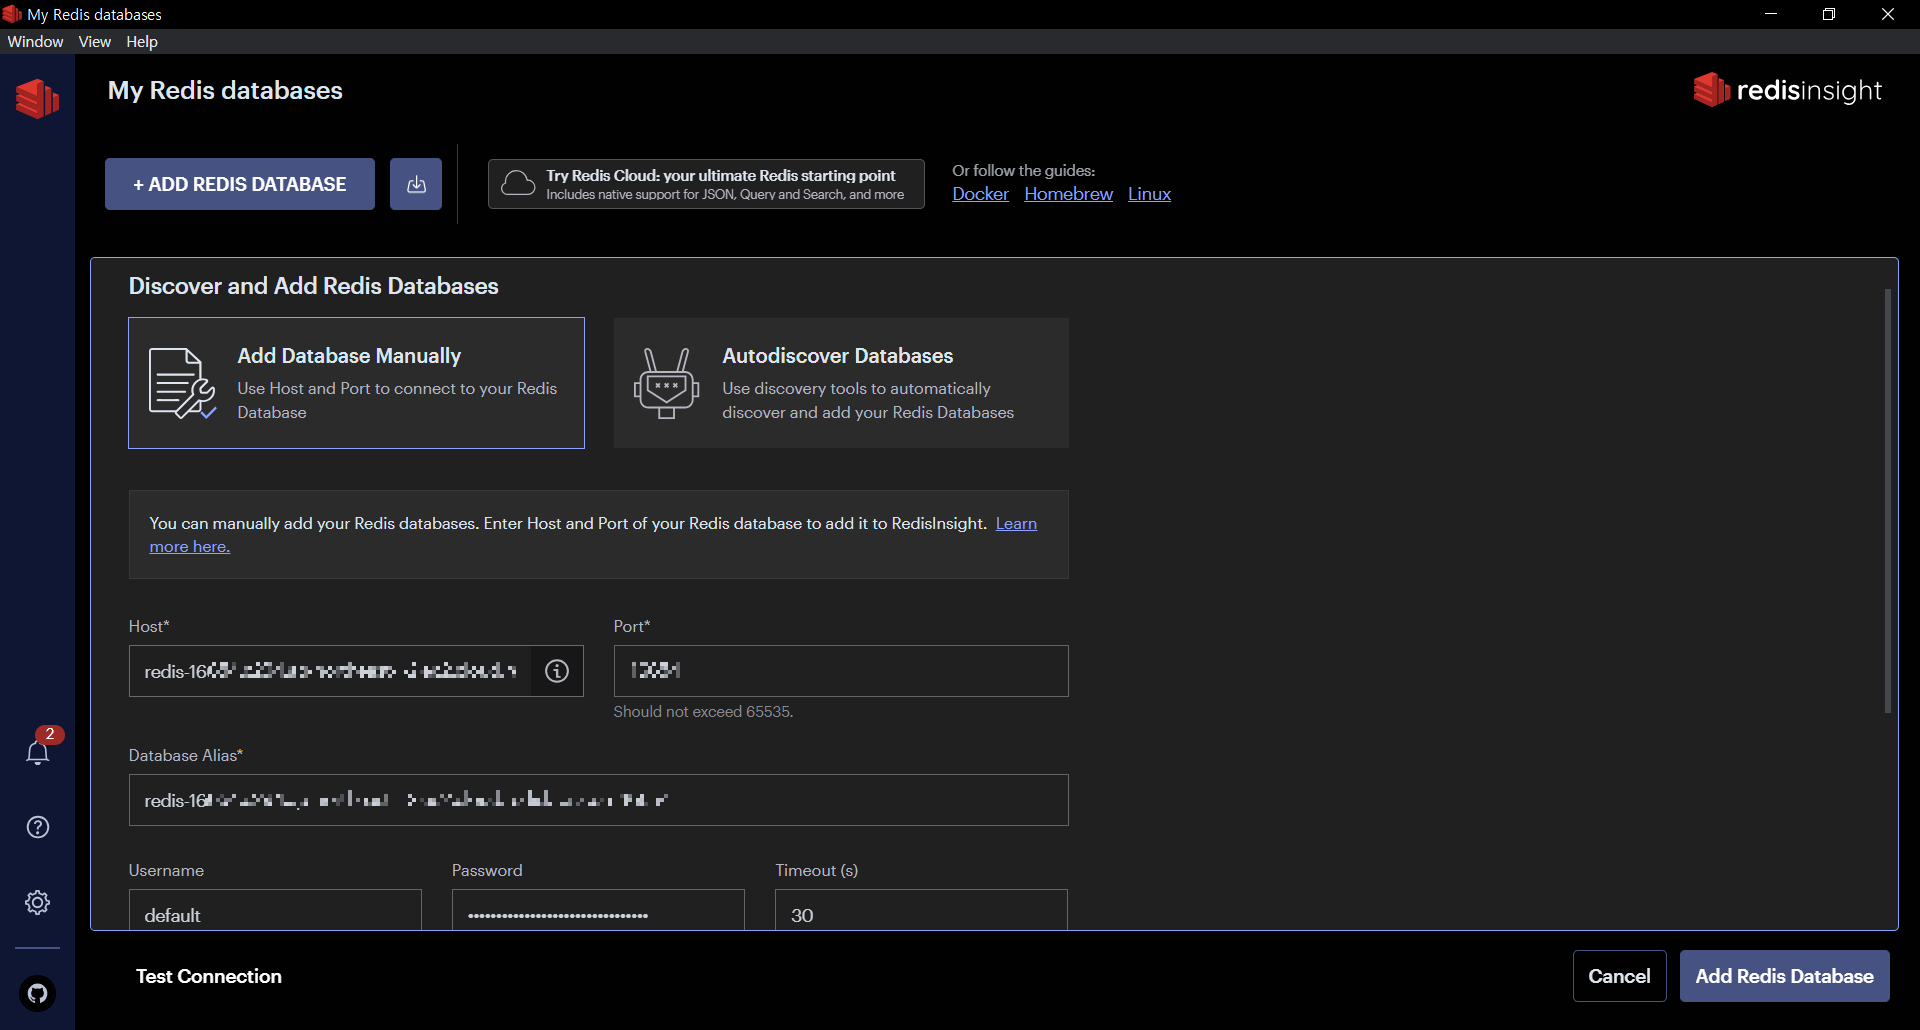Open the help question-mark menu
The image size is (1920, 1030).
(x=38, y=827)
